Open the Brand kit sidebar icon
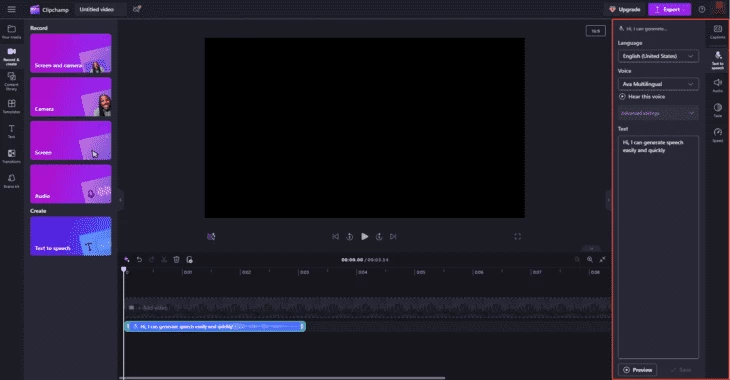Image resolution: width=730 pixels, height=380 pixels. pos(12,181)
